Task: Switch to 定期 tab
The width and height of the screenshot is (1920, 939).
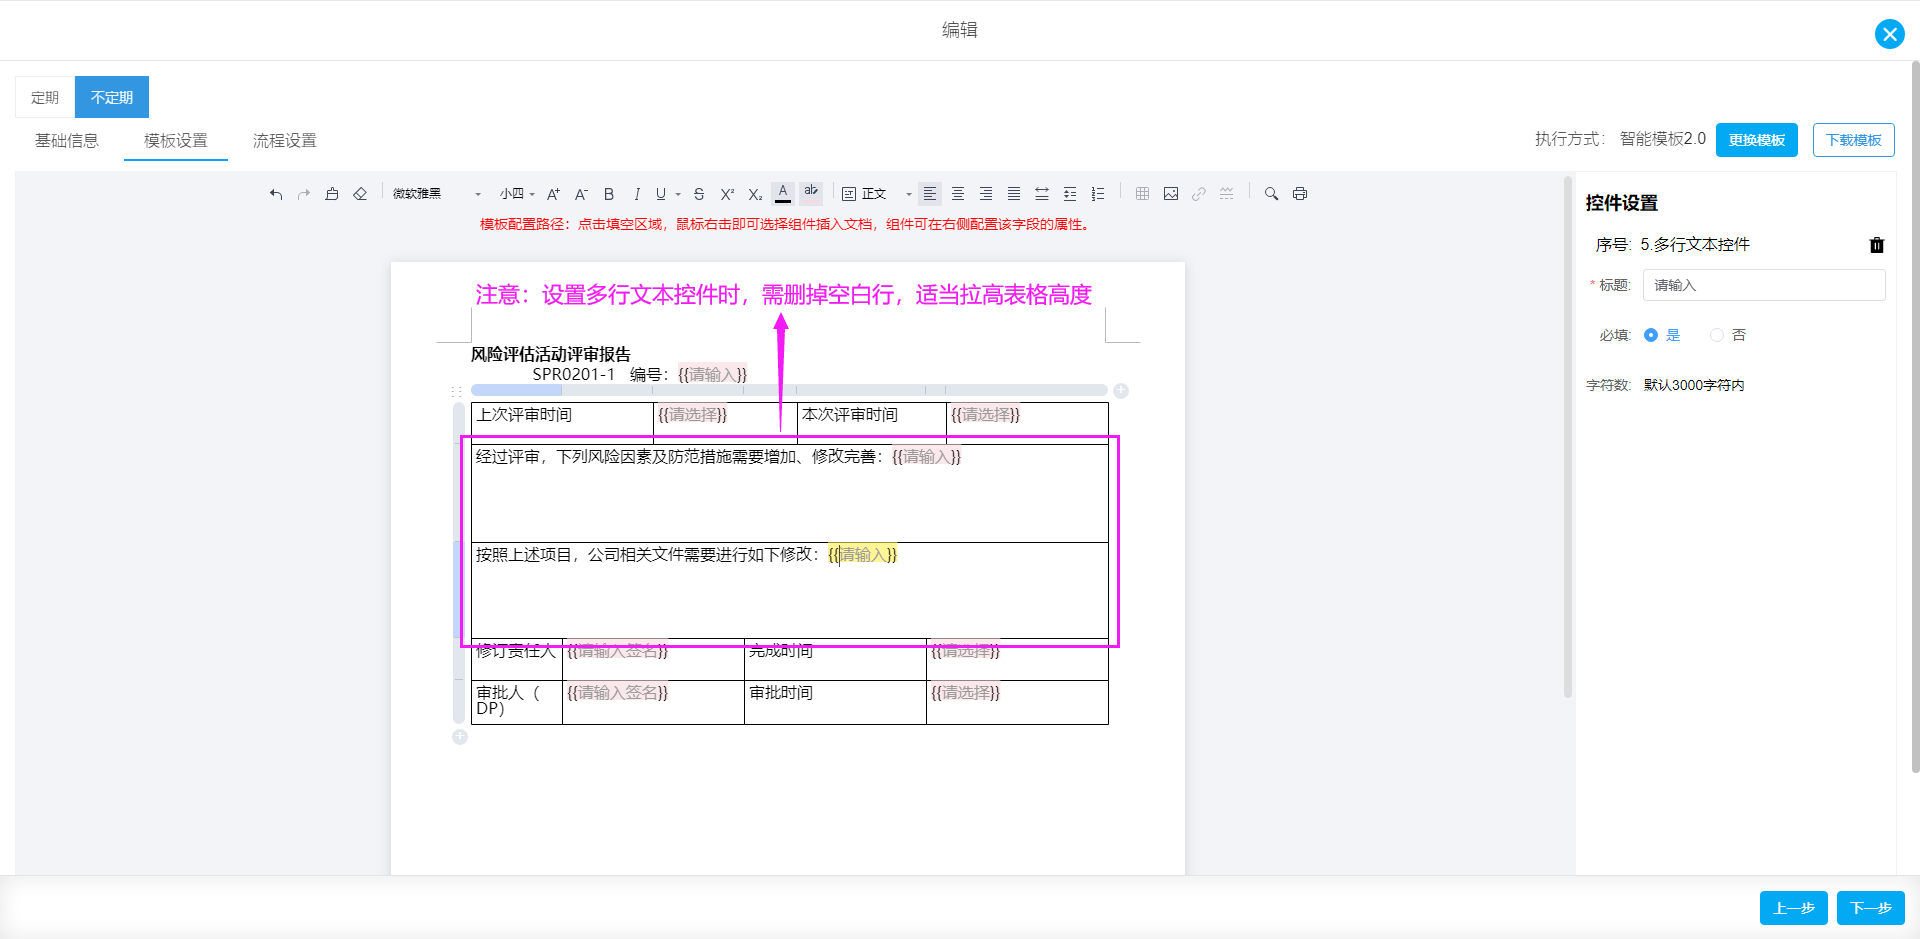Action: click(45, 97)
